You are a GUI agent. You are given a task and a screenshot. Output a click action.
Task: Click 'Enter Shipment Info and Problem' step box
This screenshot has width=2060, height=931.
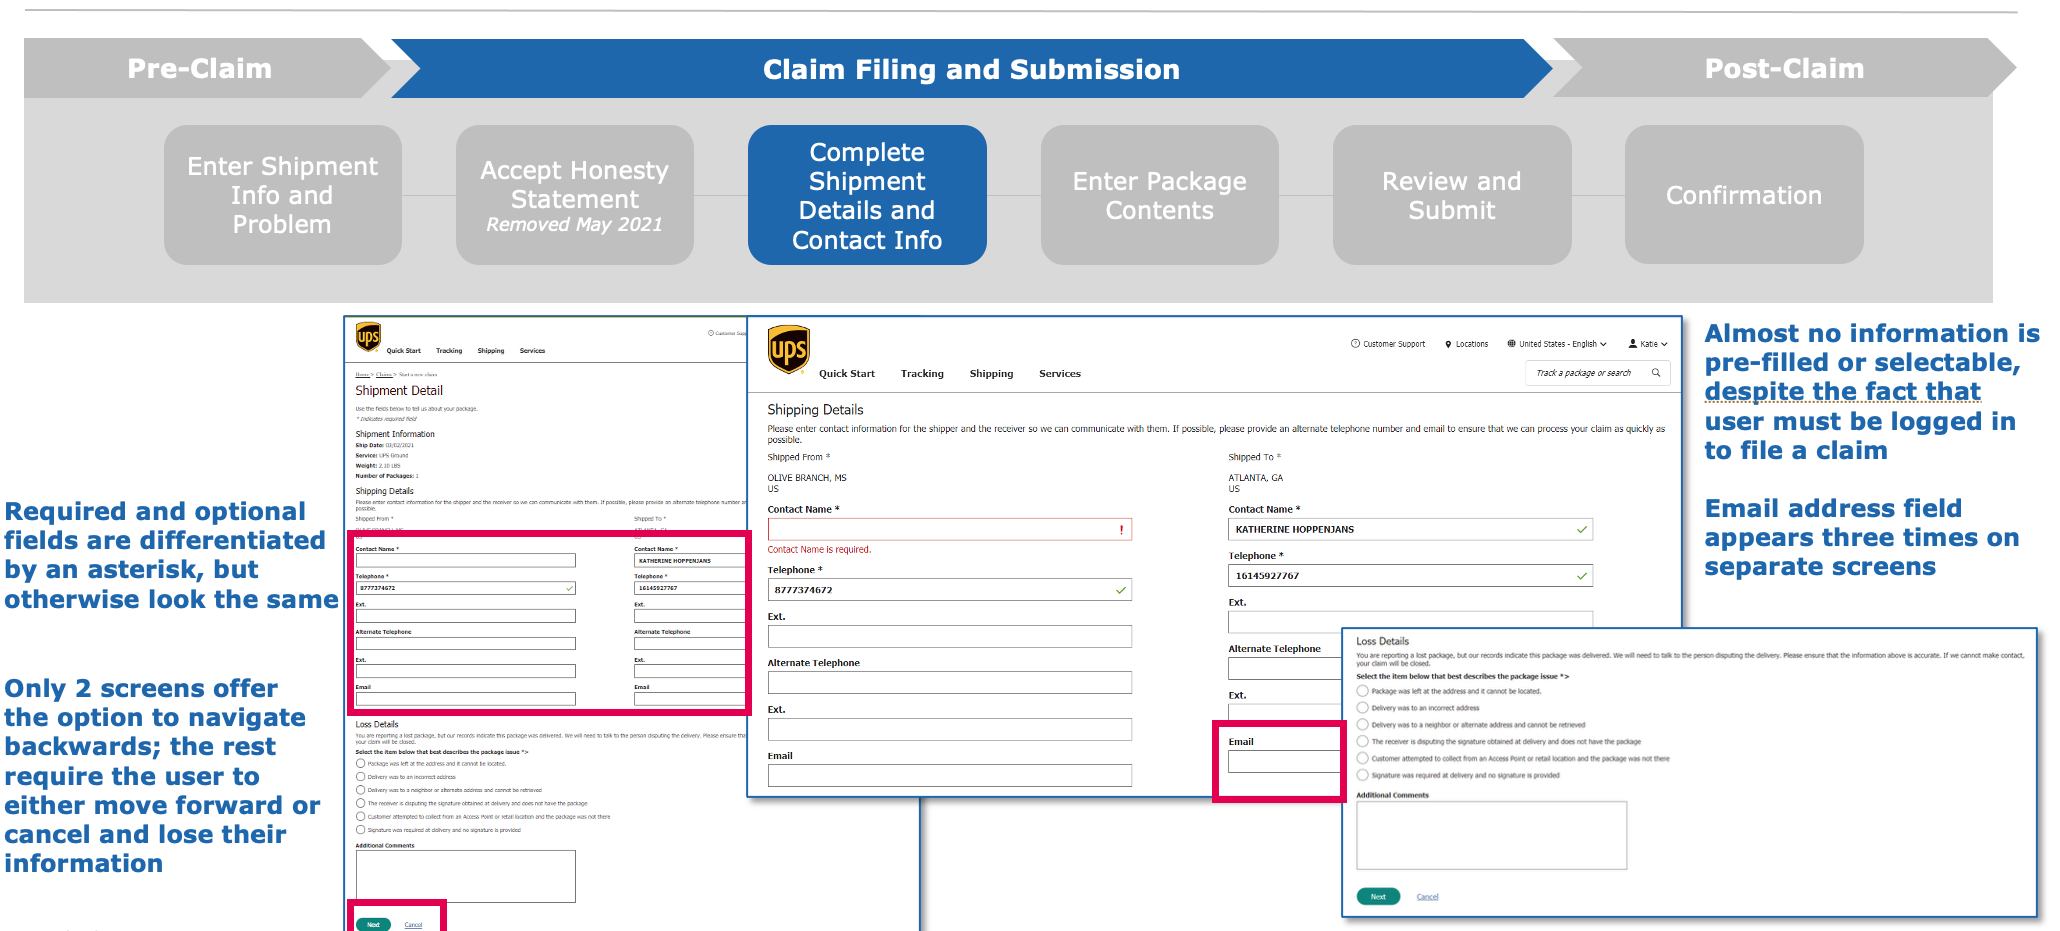[283, 195]
